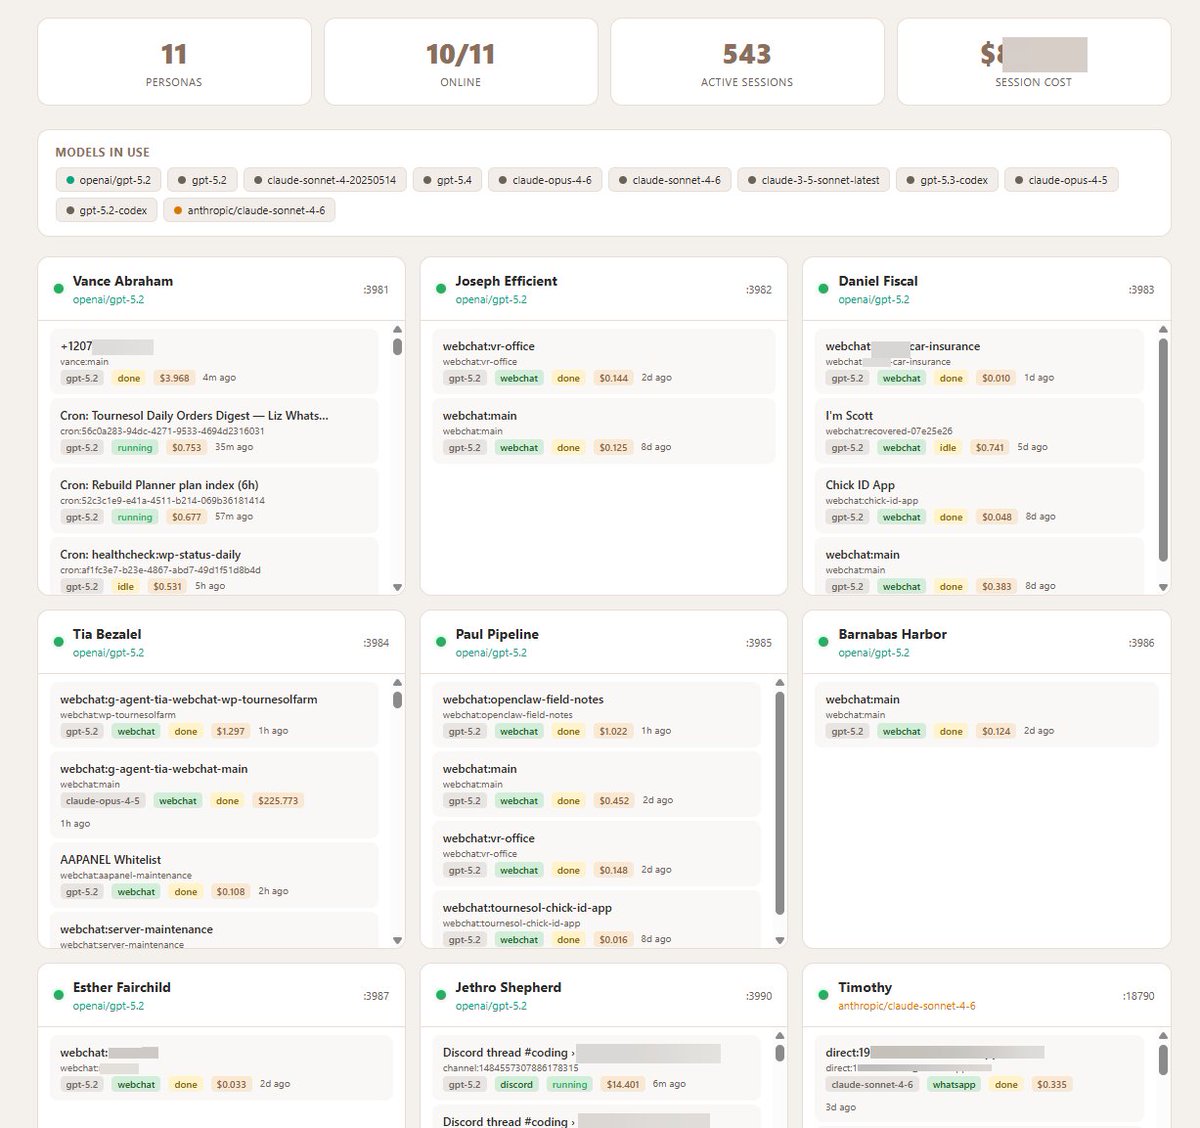The width and height of the screenshot is (1200, 1128).
Task: Click Timothy's green status dot
Action: tap(823, 995)
